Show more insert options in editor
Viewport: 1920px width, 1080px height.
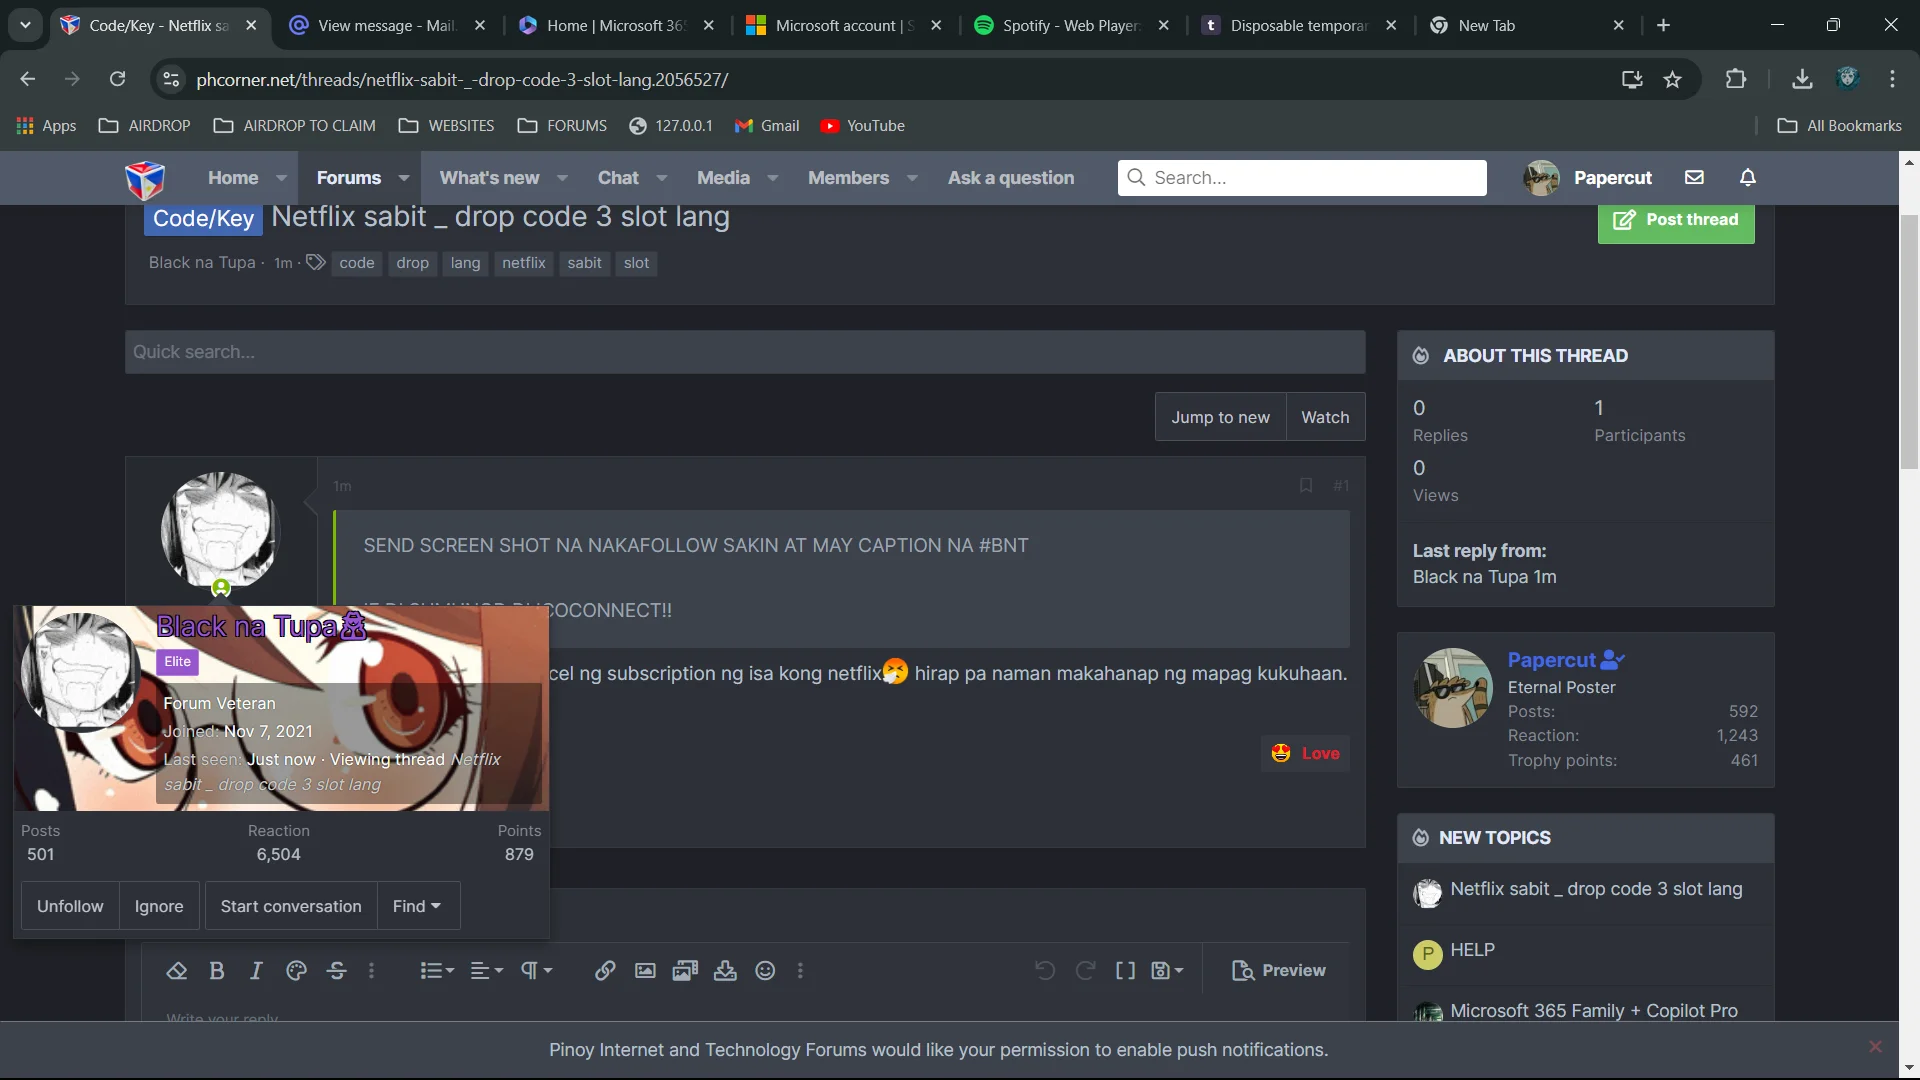coord(800,971)
